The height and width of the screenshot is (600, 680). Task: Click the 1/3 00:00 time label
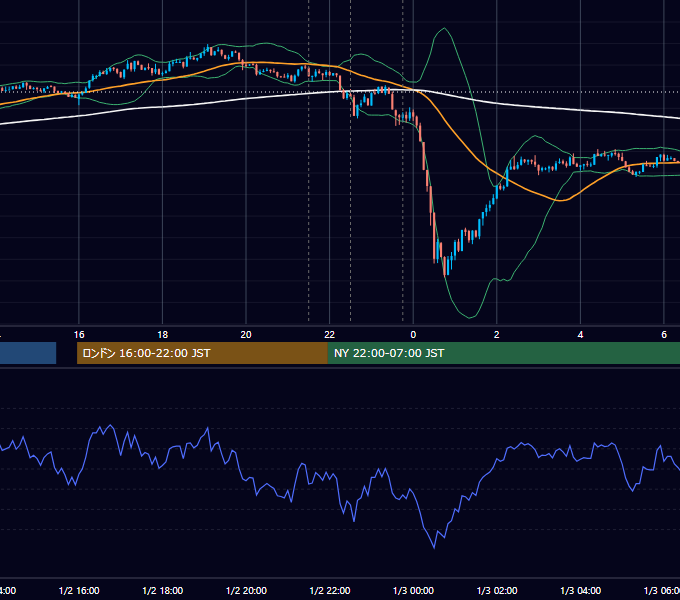pos(413,590)
